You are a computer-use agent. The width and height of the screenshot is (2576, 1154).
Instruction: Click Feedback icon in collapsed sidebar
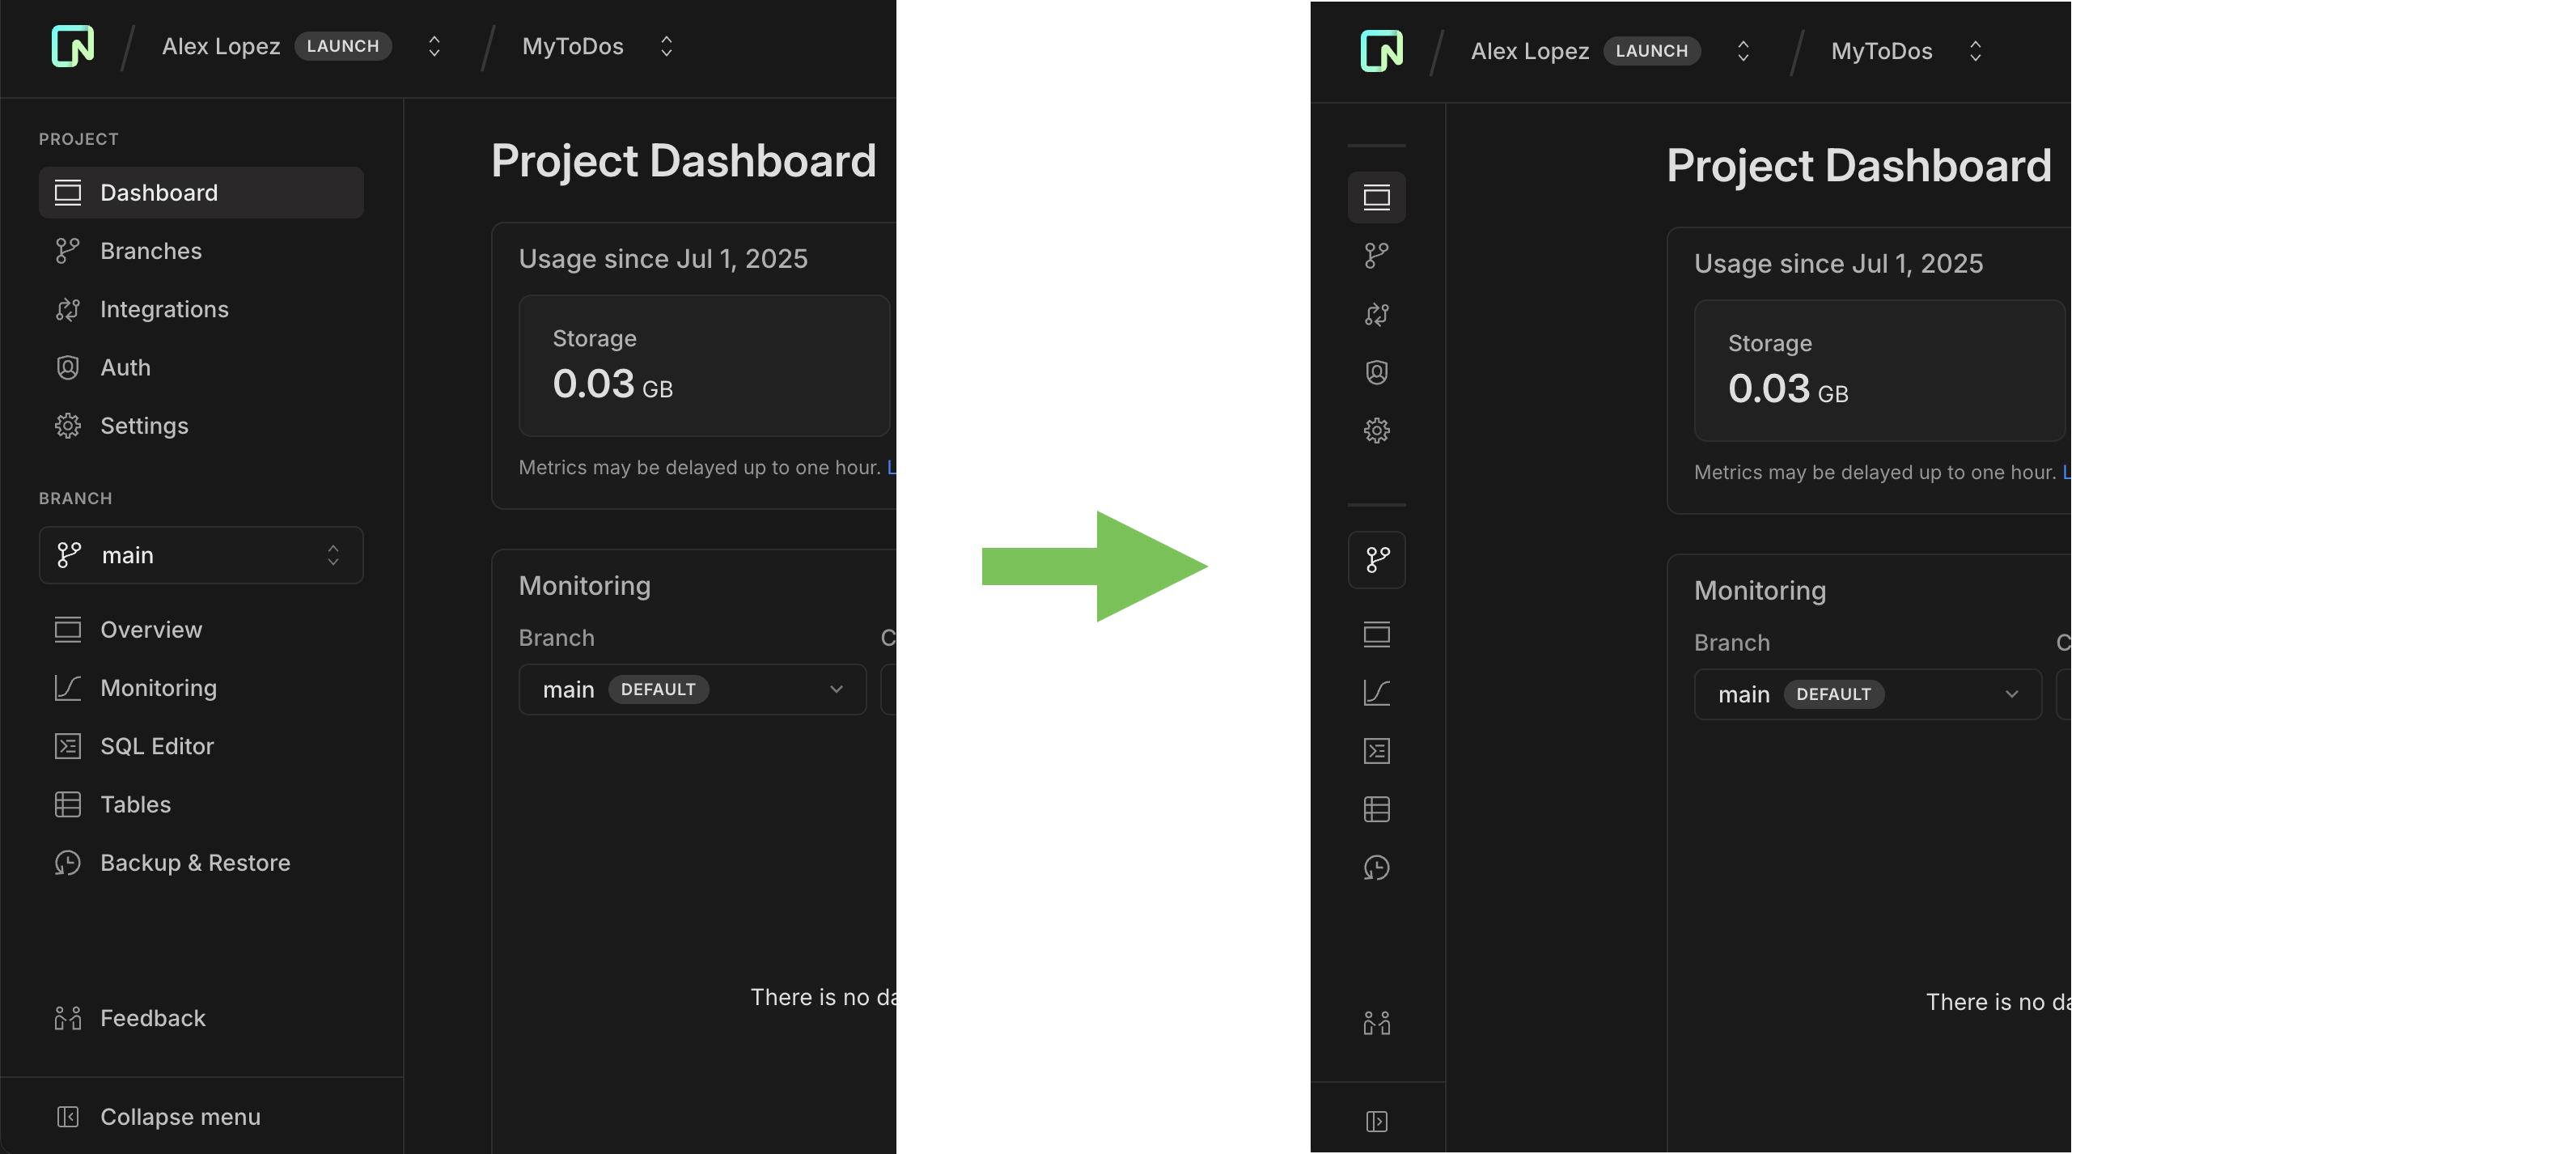[1377, 1023]
